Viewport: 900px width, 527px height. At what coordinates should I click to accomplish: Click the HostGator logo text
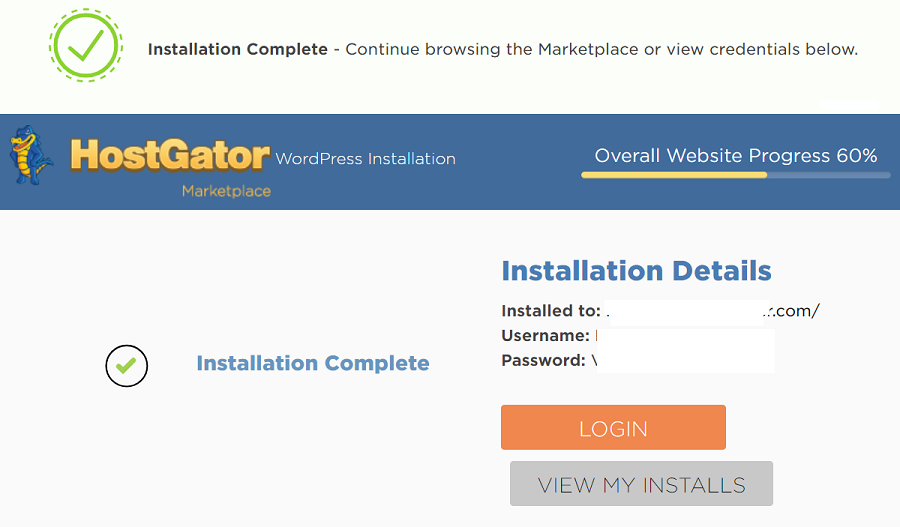[x=170, y=156]
